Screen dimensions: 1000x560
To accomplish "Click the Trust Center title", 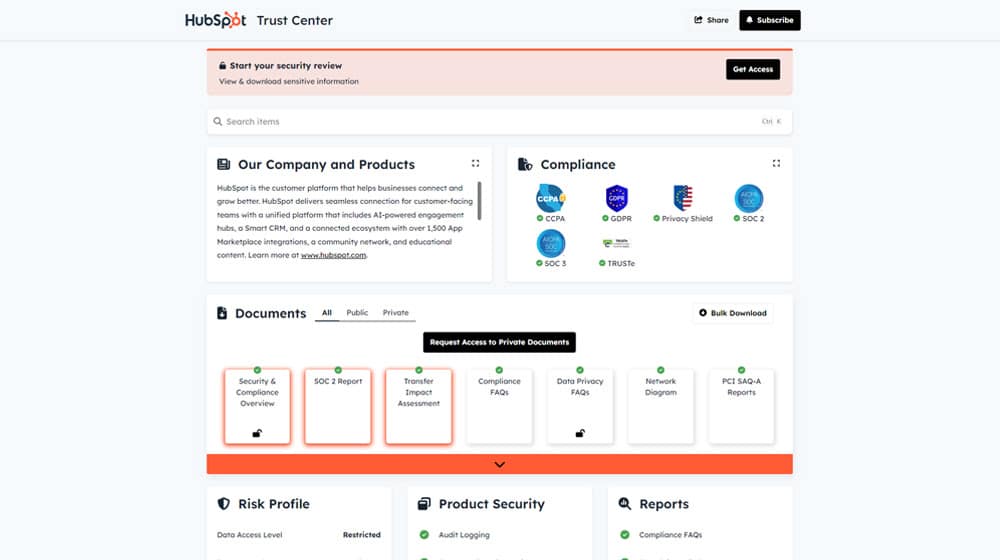I will 295,20.
